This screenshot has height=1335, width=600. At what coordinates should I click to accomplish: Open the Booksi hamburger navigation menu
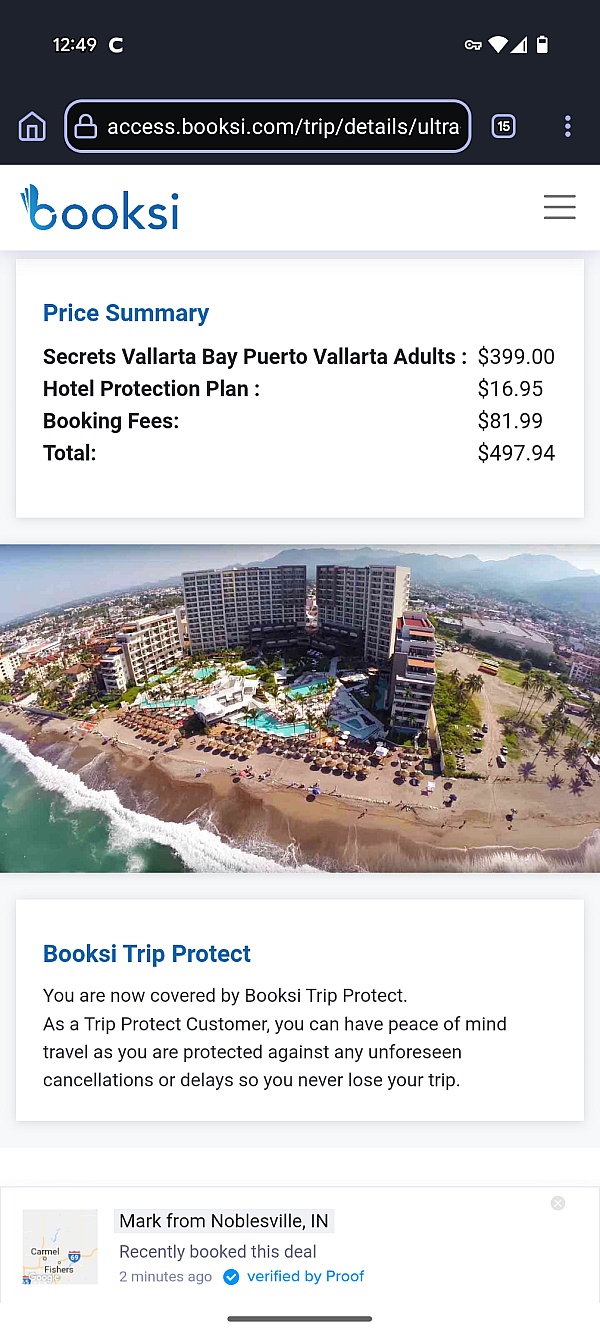(x=559, y=207)
